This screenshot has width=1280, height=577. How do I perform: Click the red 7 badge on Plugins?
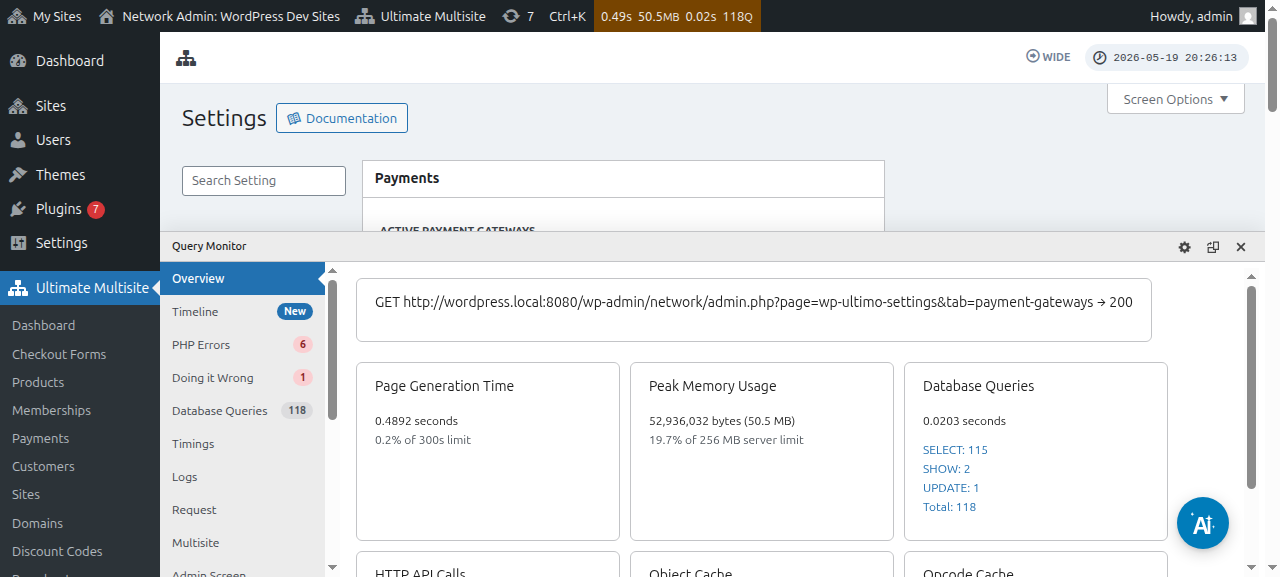96,209
